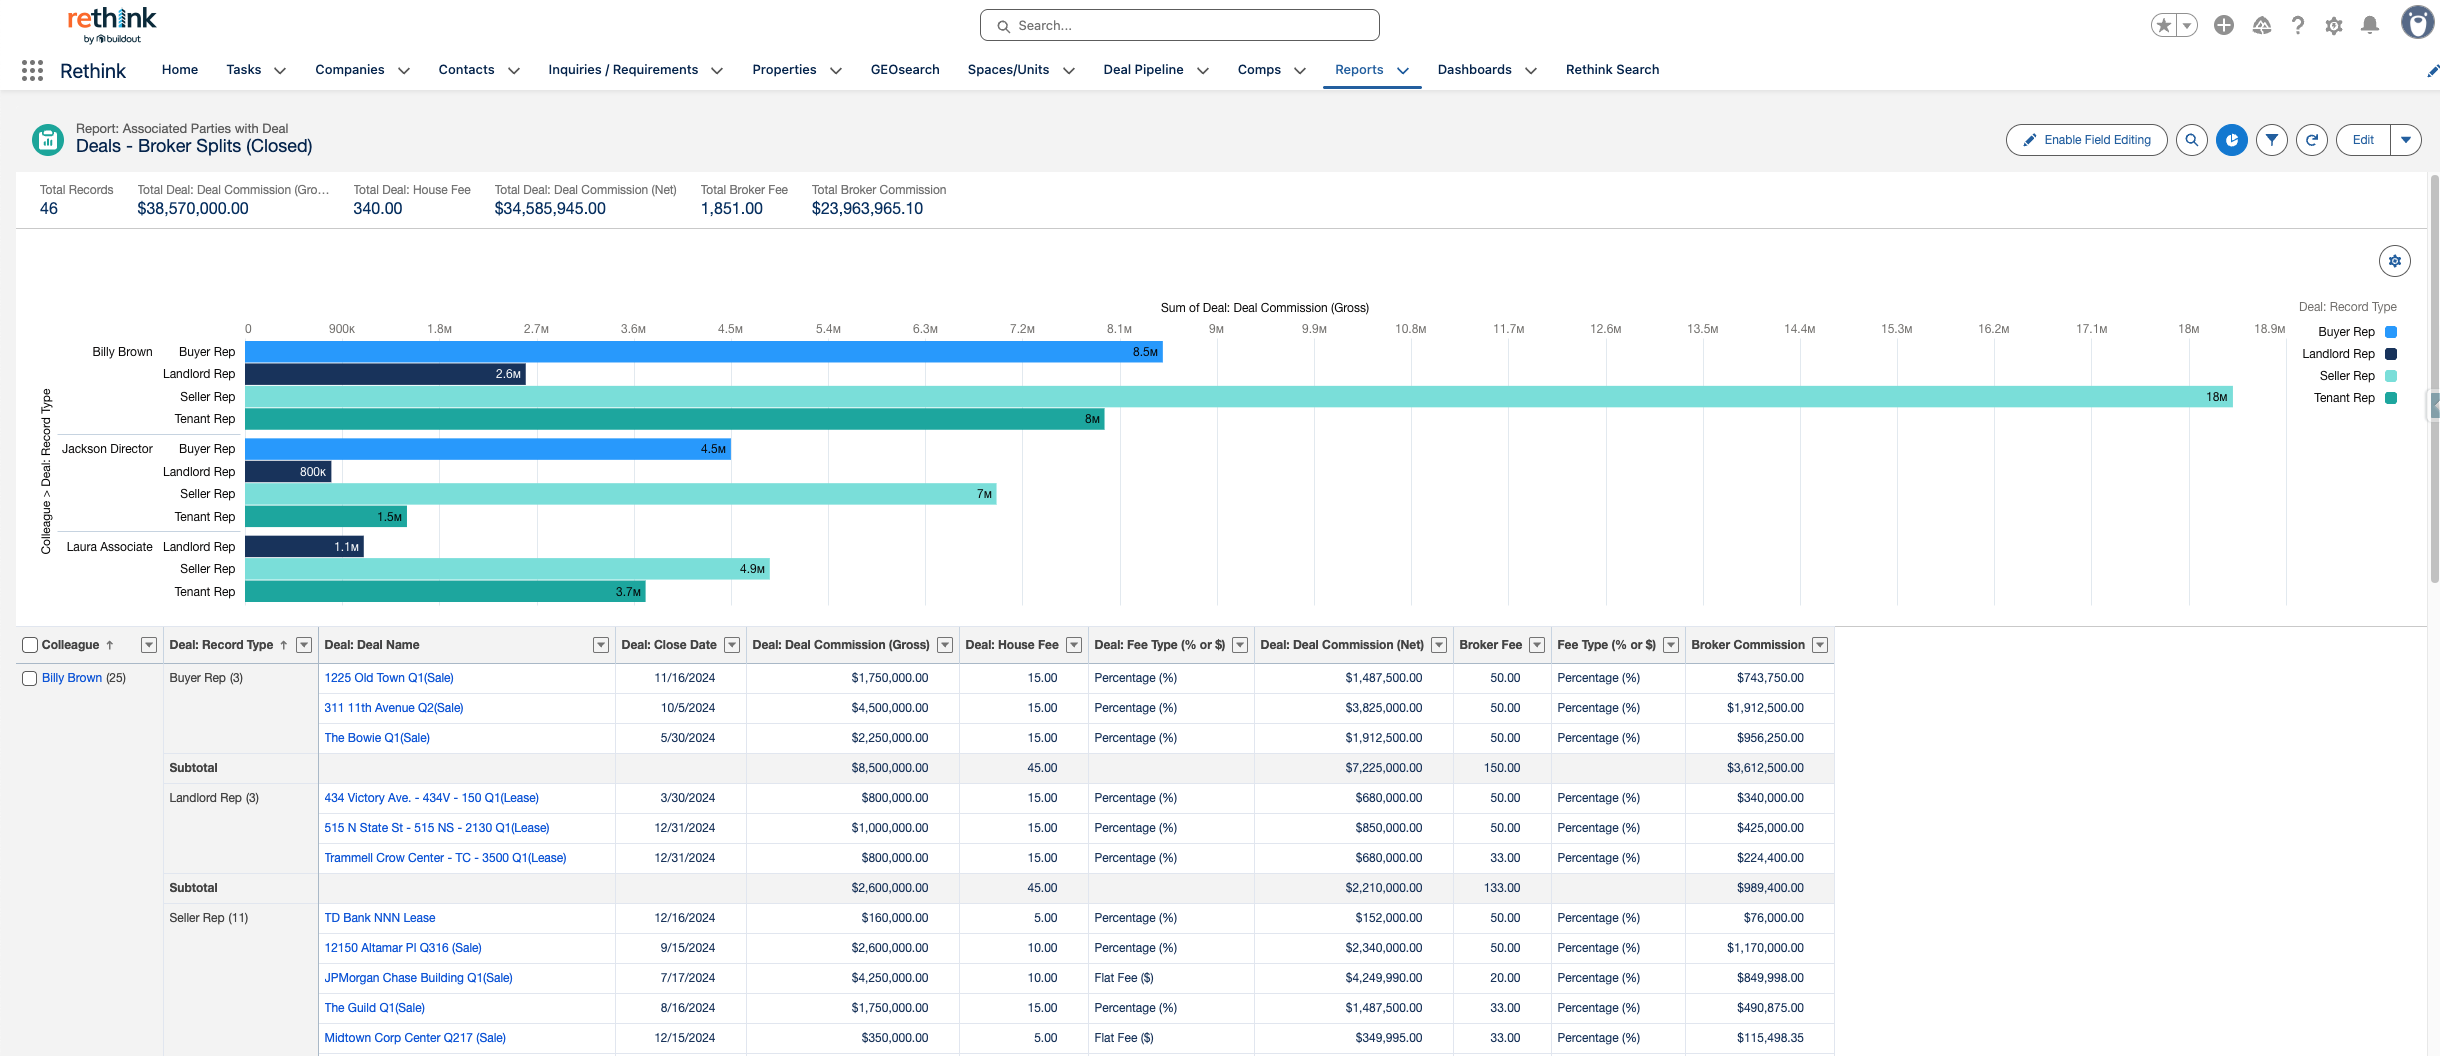Expand the Spaces/Units menu chevron
2440x1056 pixels.
(x=1069, y=71)
